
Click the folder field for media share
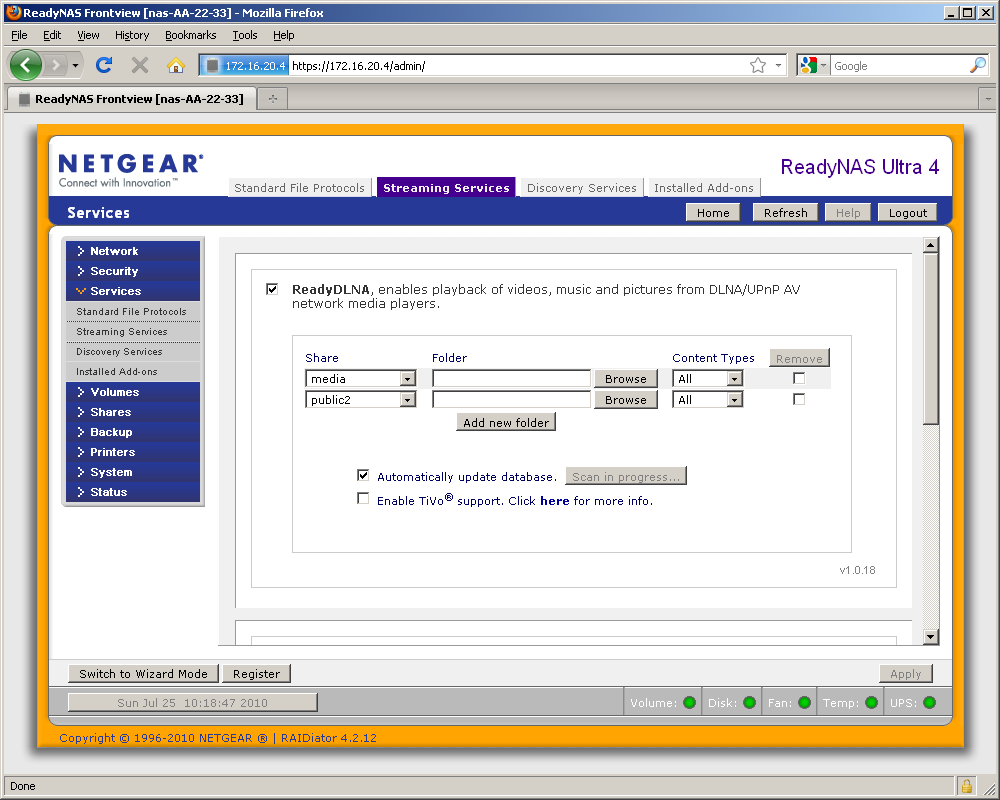coord(511,378)
